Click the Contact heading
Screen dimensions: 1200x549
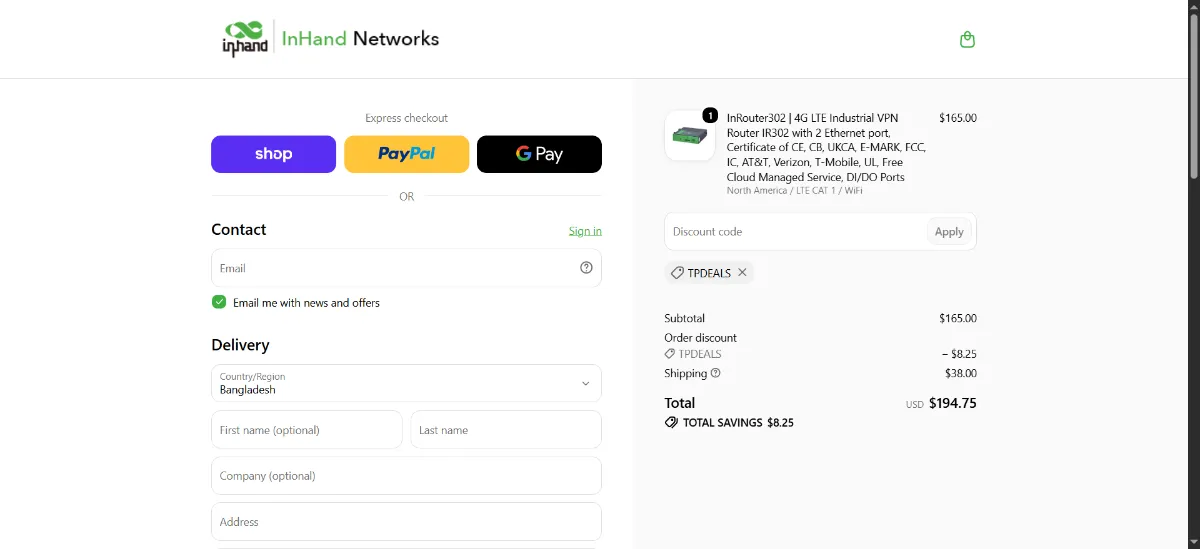tap(239, 229)
